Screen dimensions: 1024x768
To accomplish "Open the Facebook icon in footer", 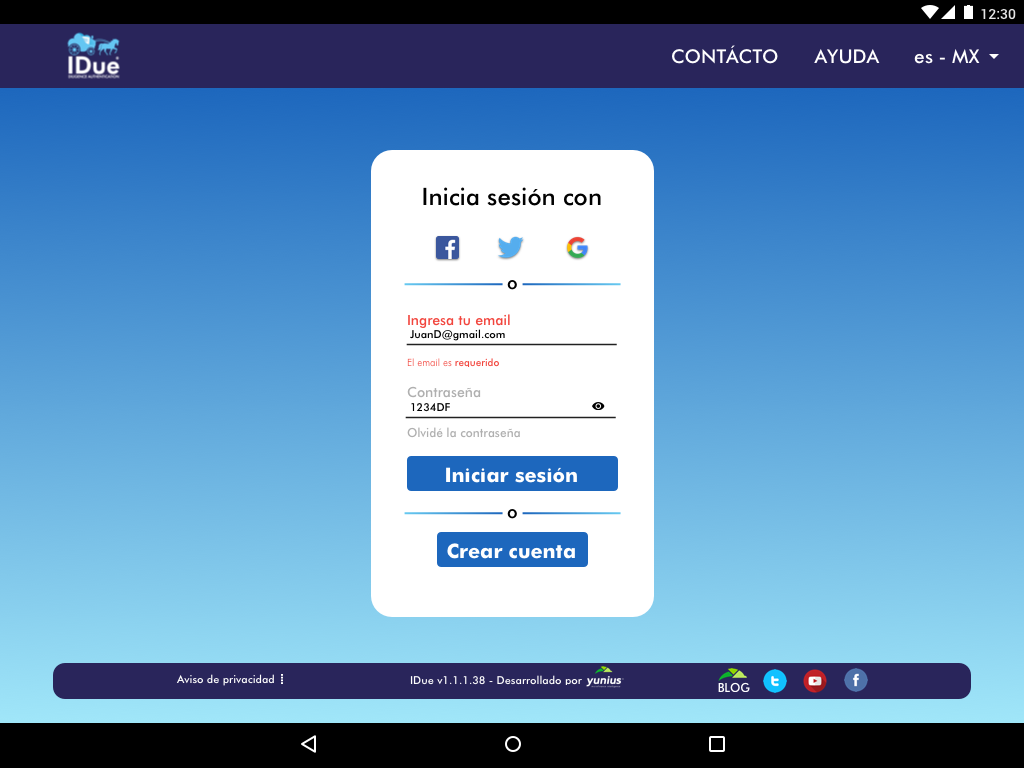I will 856,680.
